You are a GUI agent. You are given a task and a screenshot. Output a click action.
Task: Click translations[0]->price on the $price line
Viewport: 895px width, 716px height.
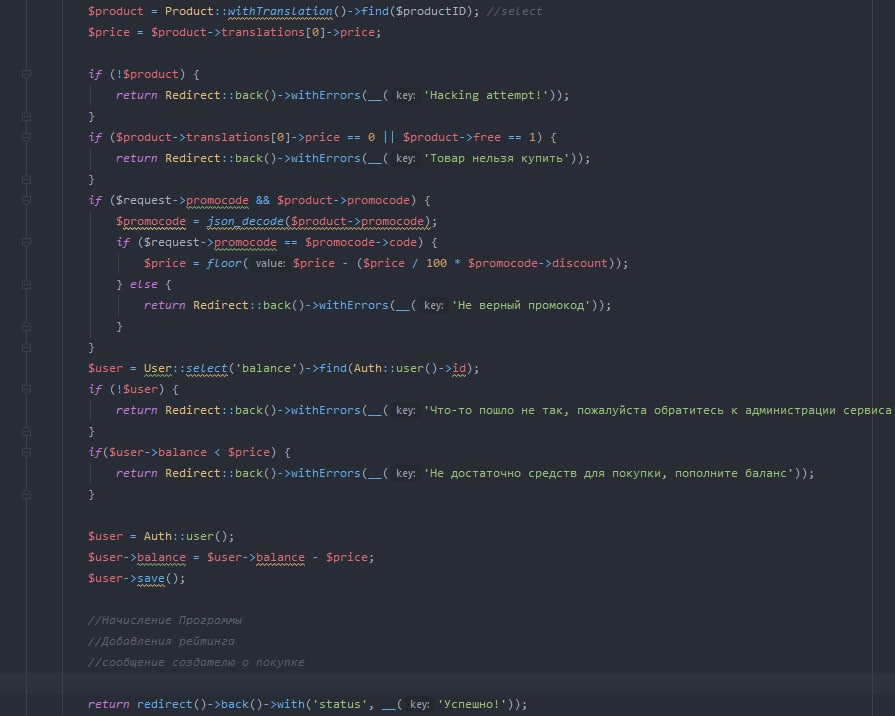tap(298, 33)
